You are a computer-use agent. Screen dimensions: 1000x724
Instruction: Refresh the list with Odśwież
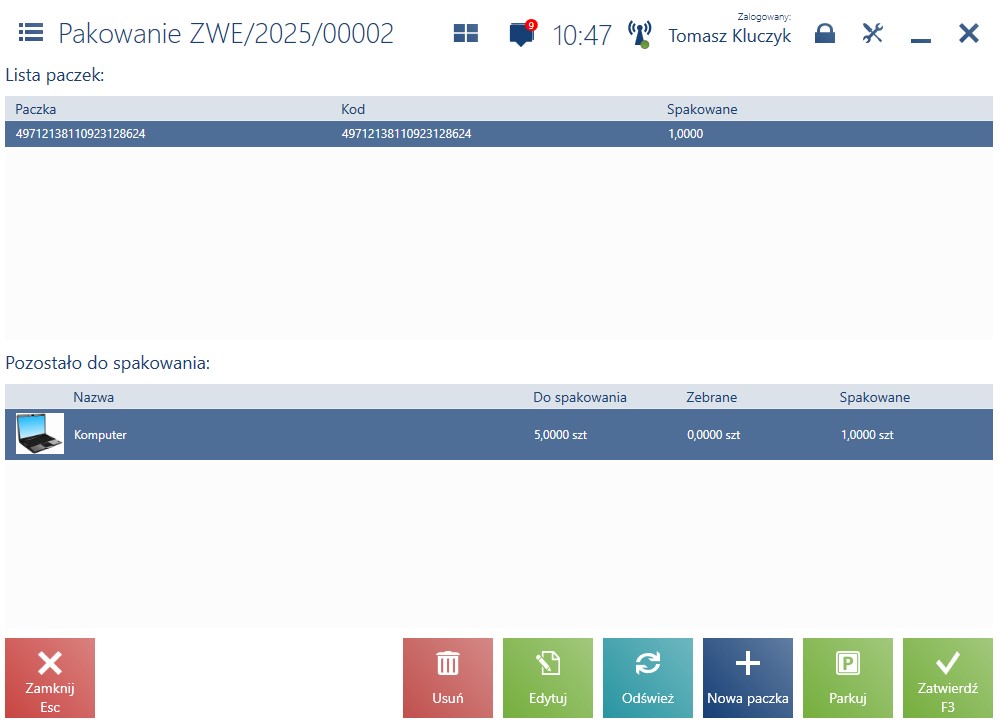648,678
